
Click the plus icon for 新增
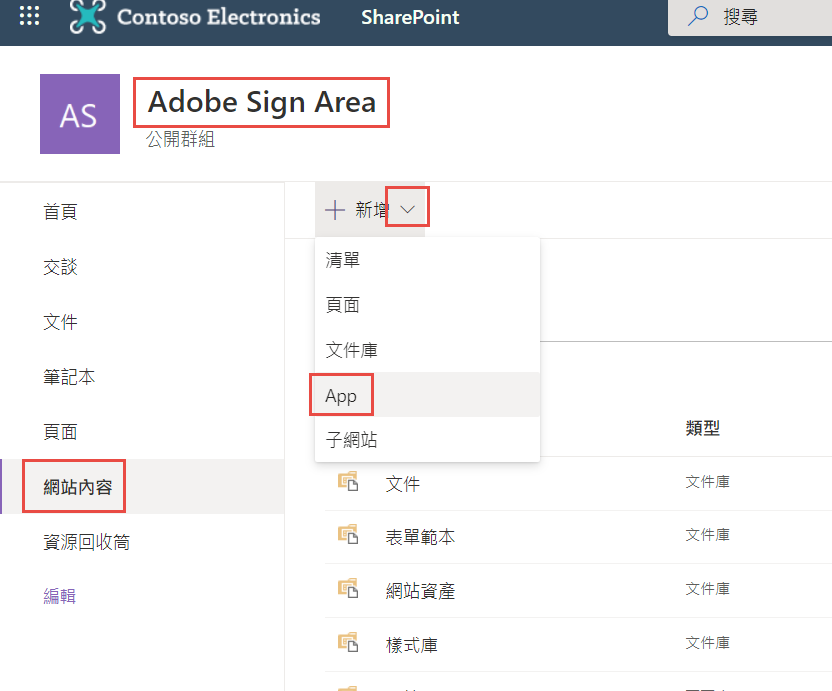pyautogui.click(x=335, y=209)
